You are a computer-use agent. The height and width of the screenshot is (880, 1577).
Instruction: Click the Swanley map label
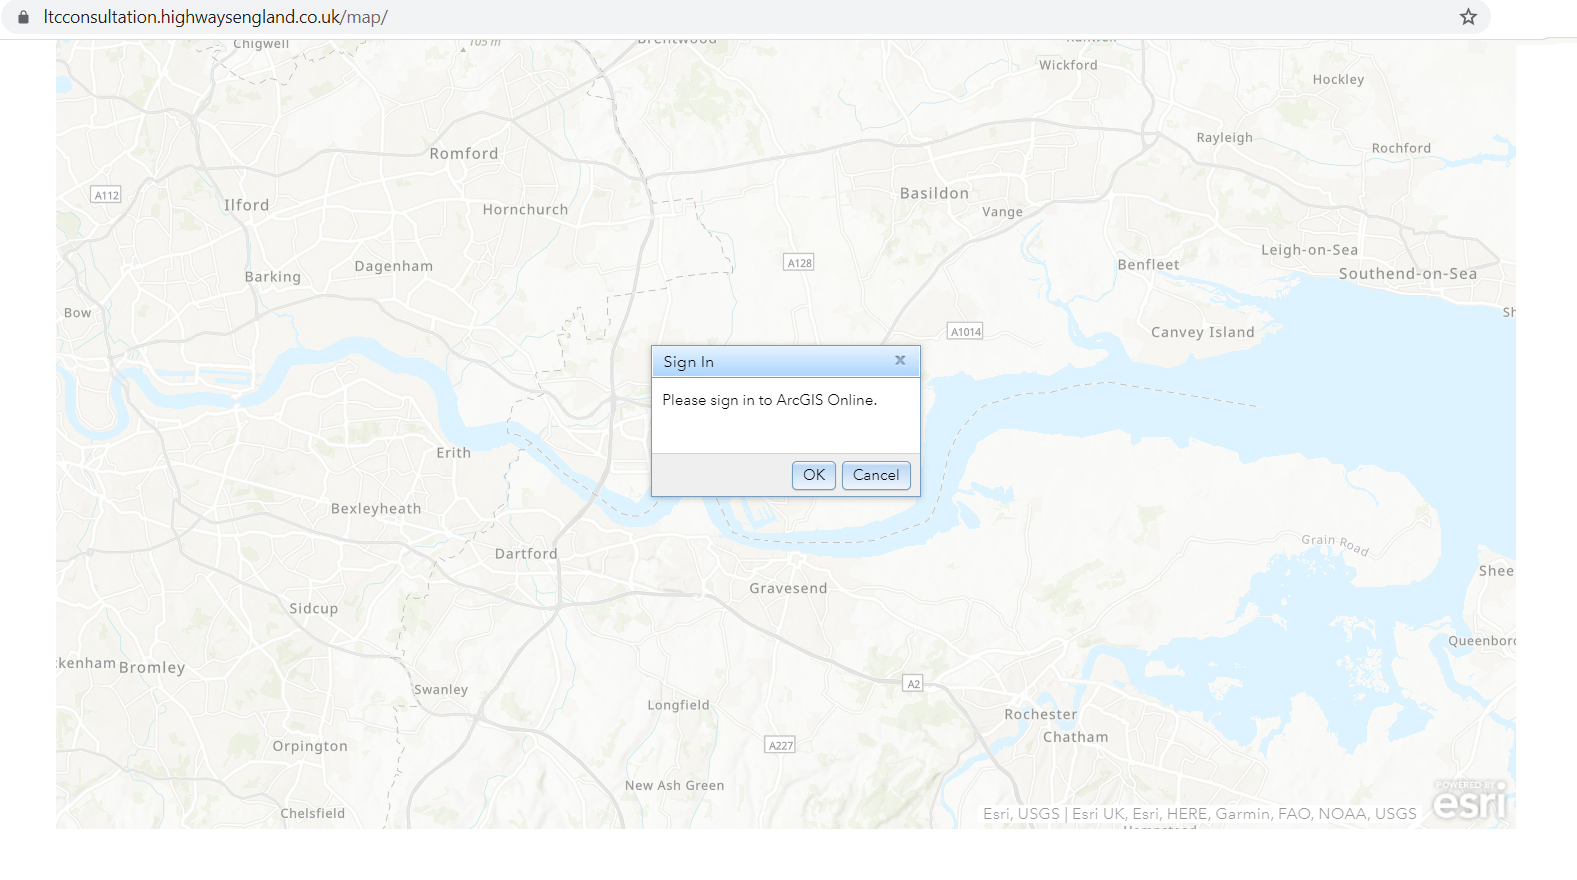(x=441, y=690)
